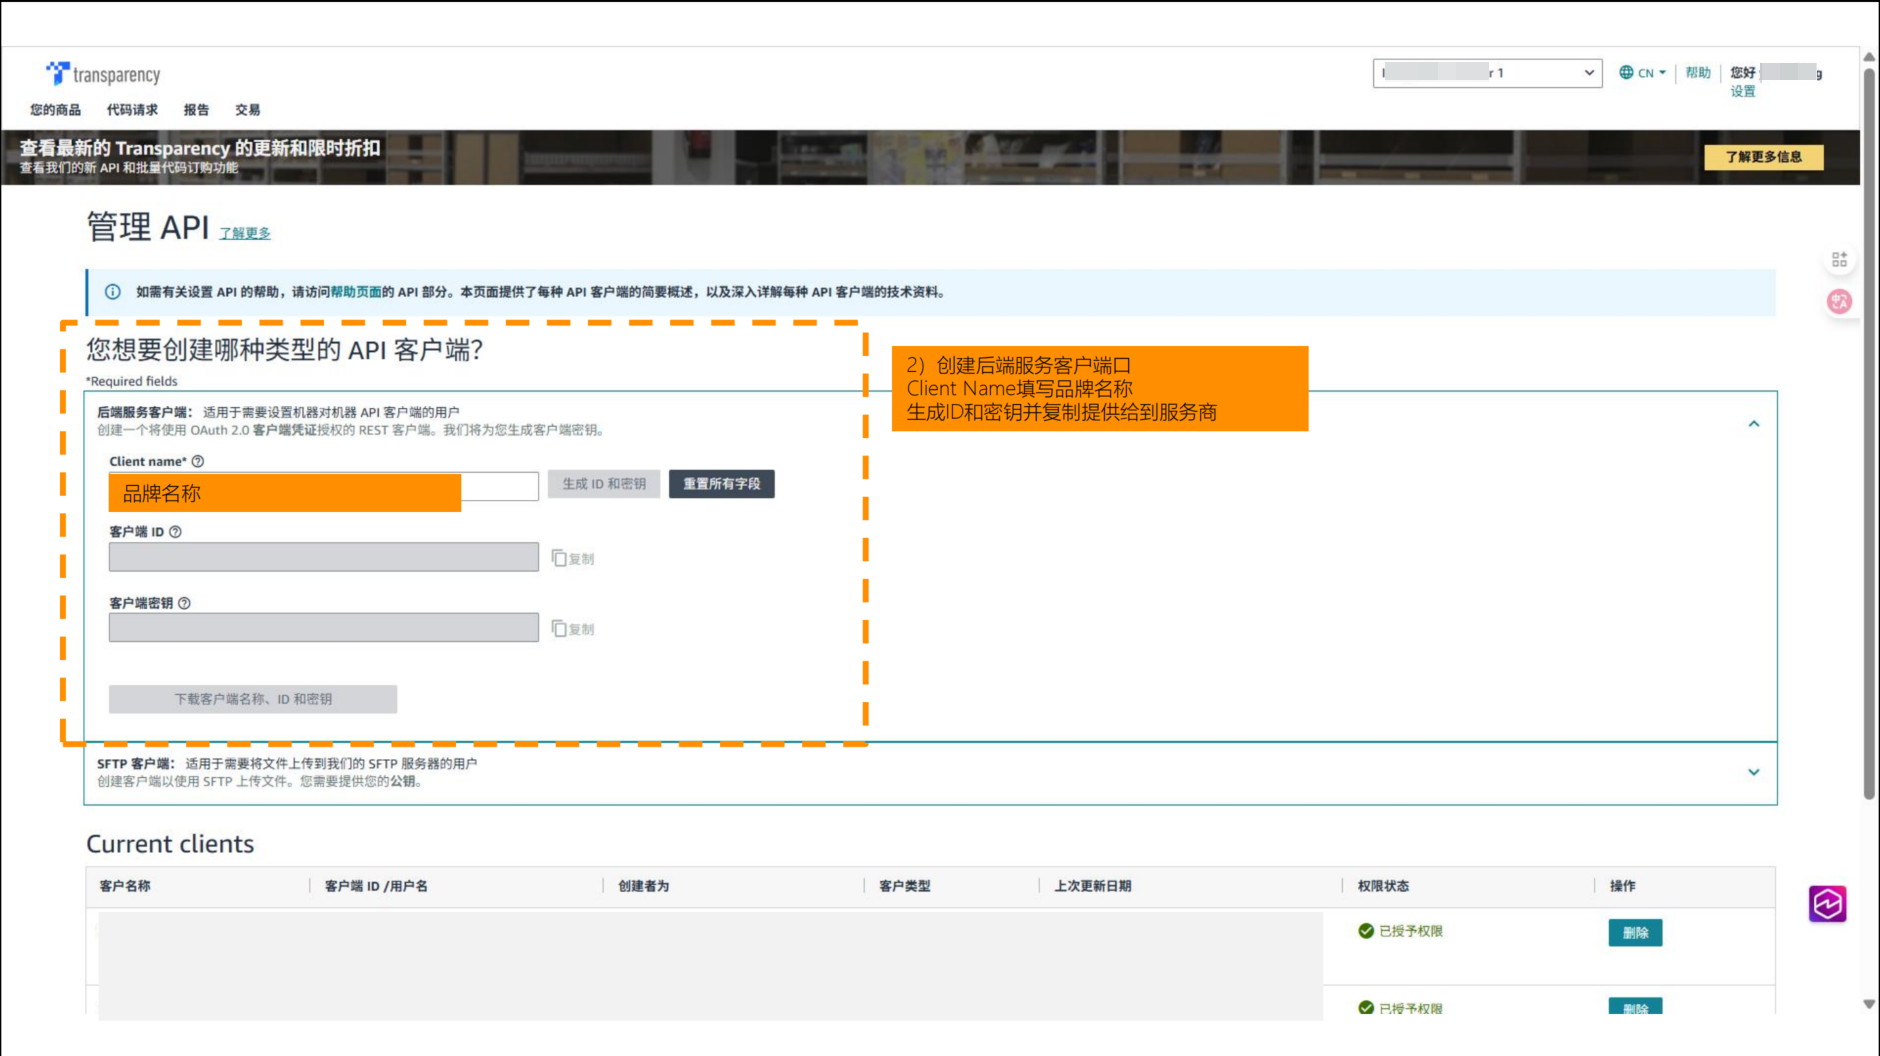Collapse the 后端服务客户端 section

[1754, 424]
